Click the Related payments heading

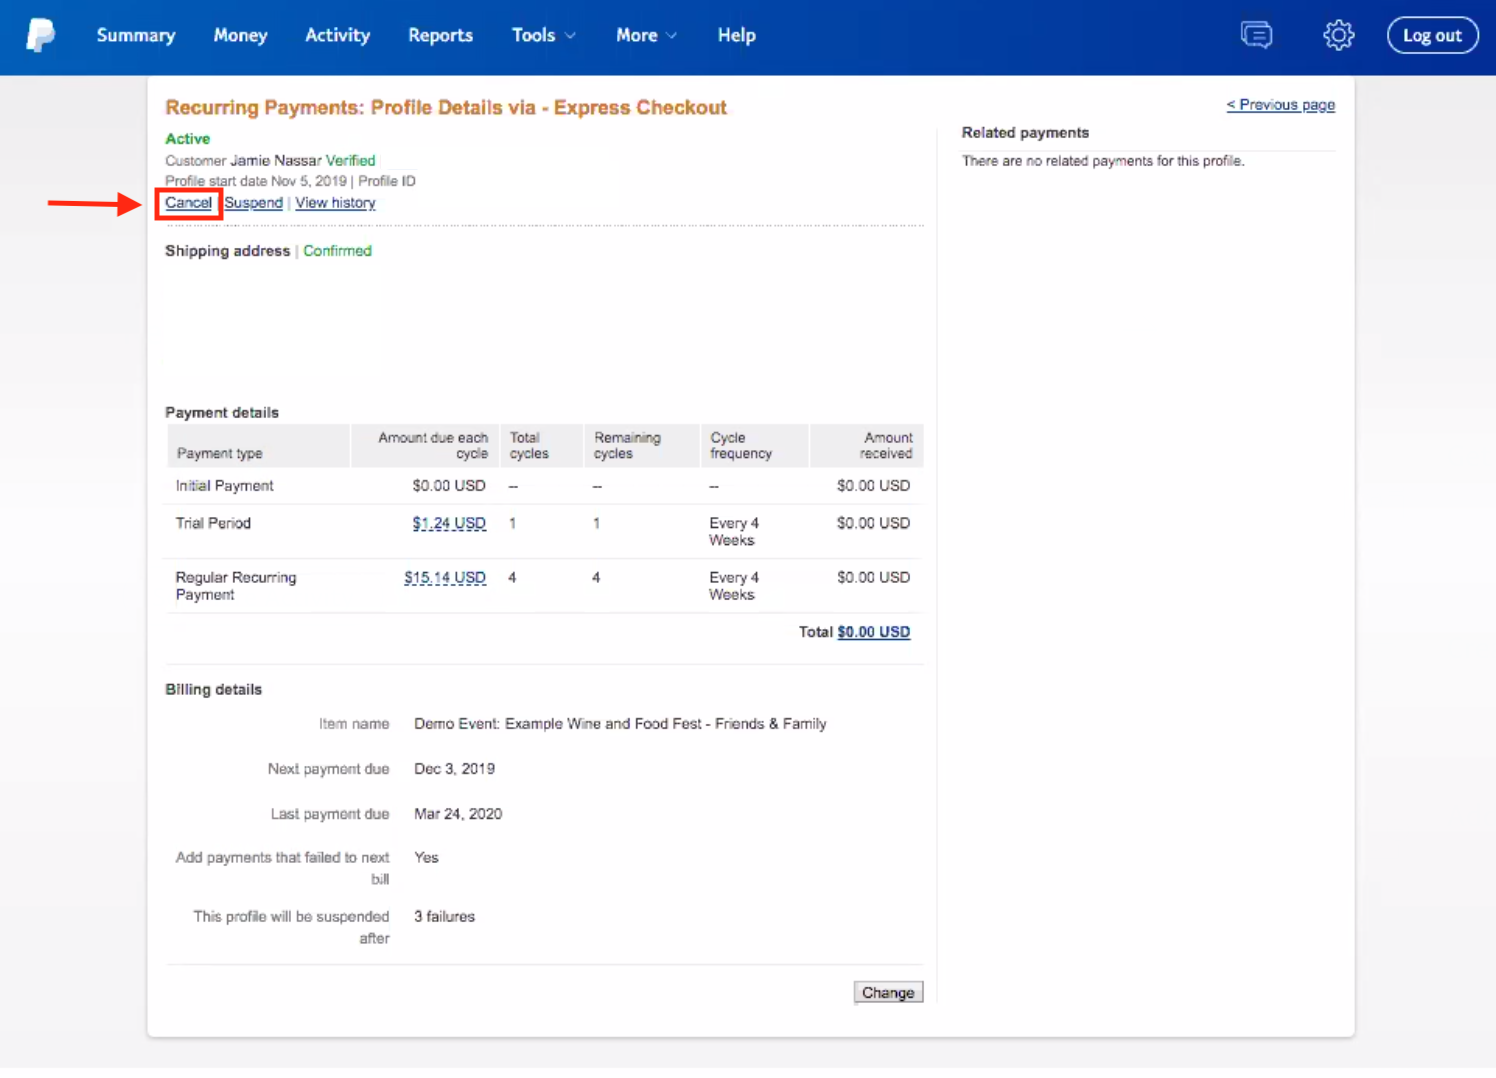pos(1025,133)
